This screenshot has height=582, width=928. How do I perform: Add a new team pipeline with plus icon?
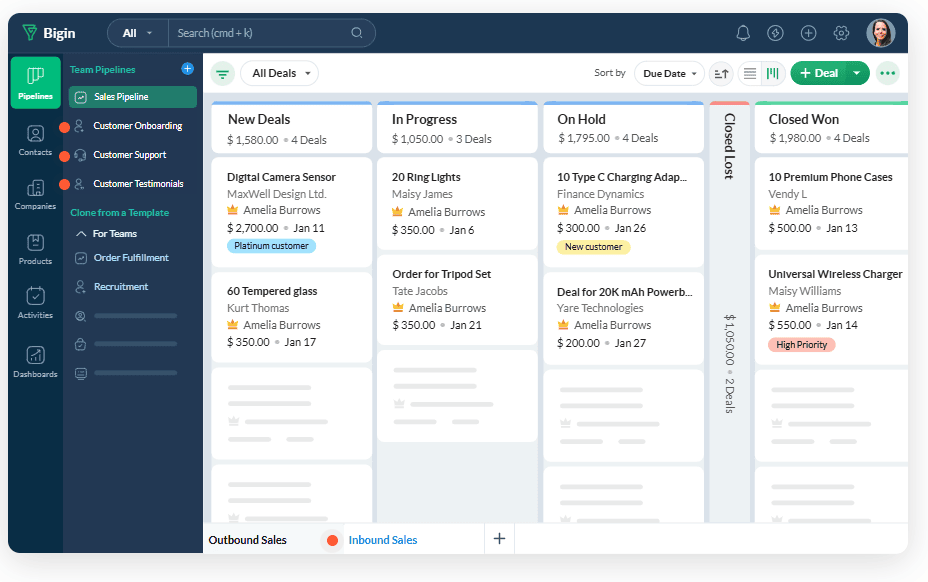pos(188,69)
